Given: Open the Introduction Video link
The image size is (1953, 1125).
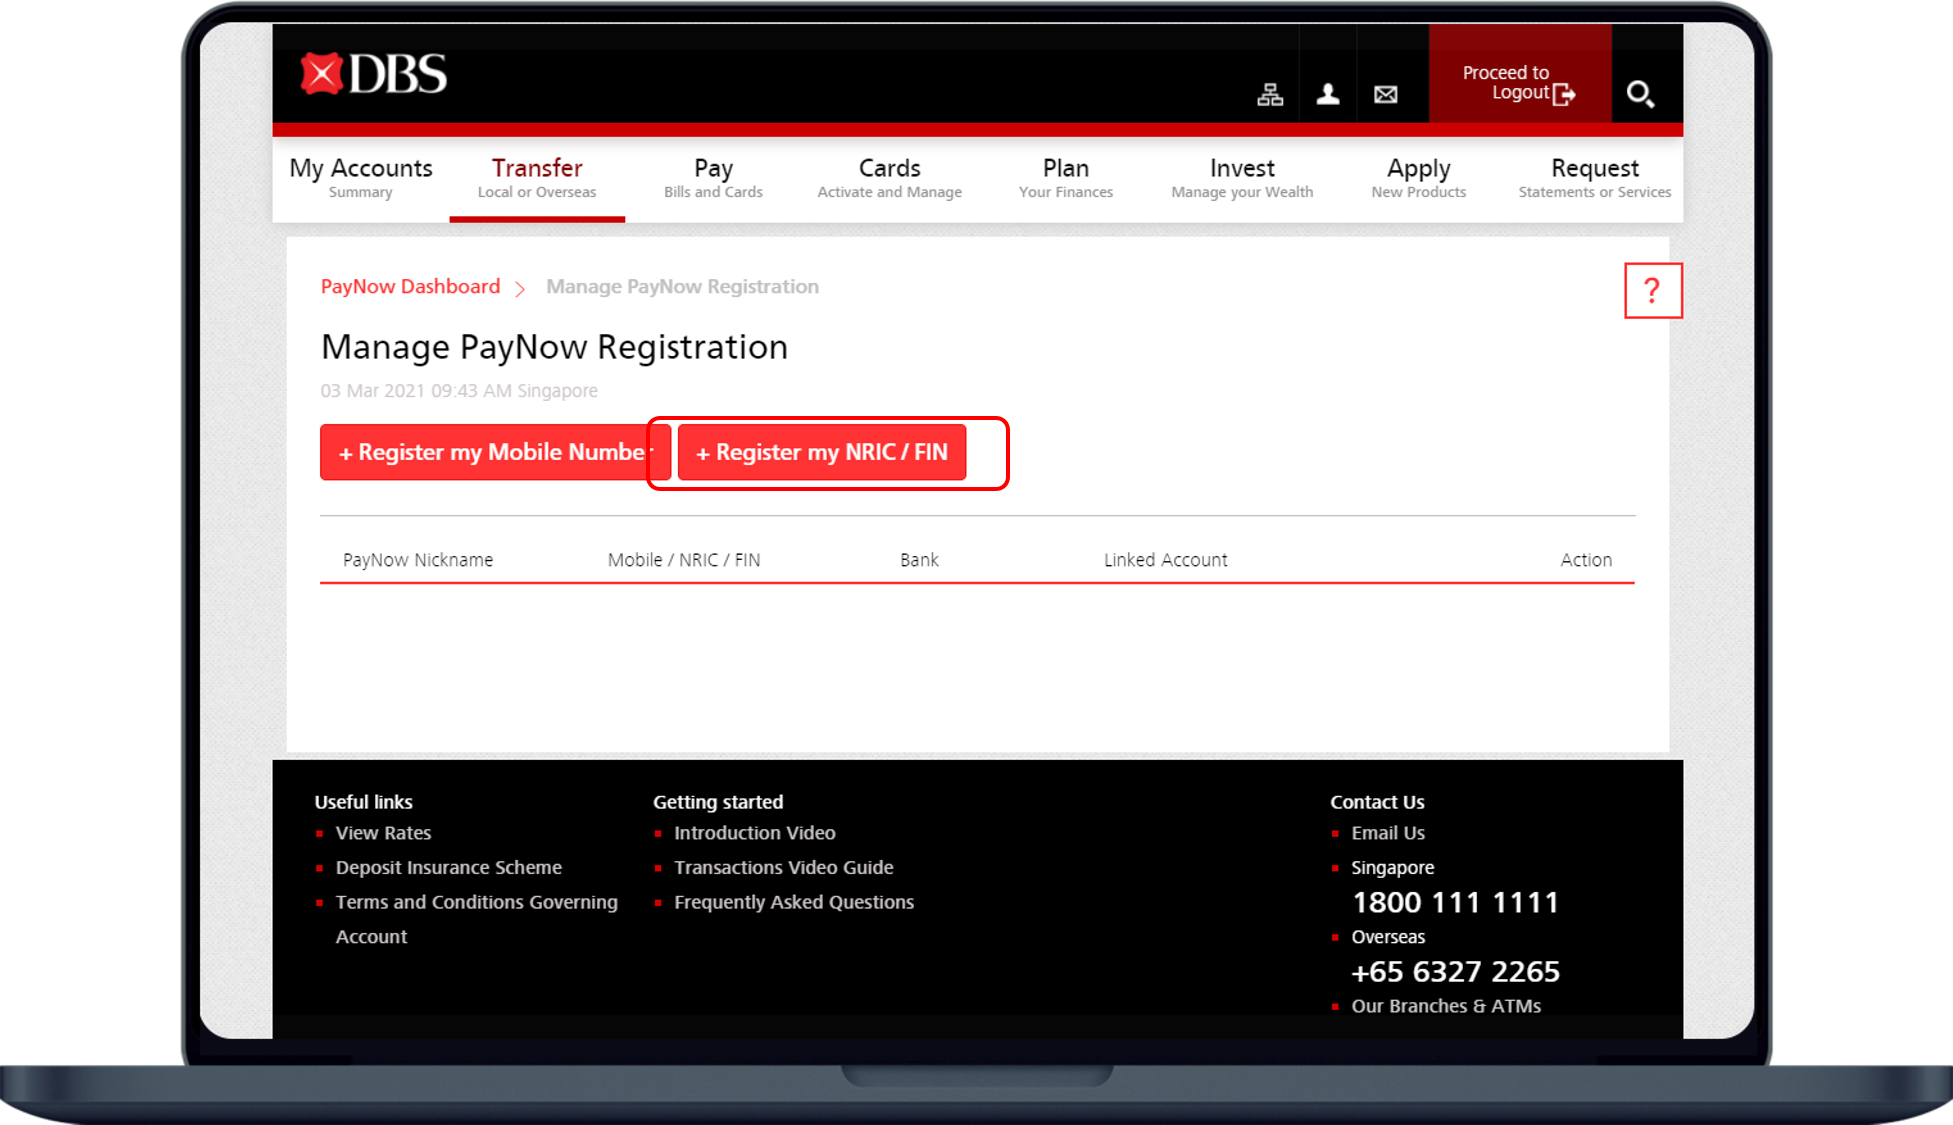Looking at the screenshot, I should [754, 833].
